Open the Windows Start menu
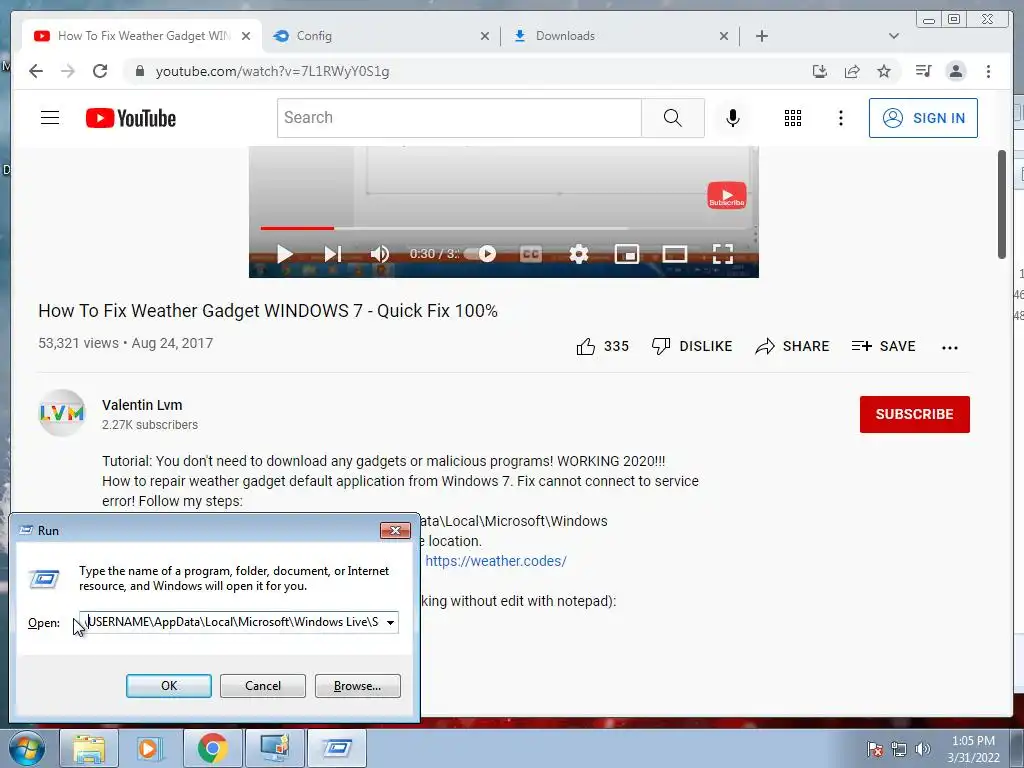 (27, 748)
